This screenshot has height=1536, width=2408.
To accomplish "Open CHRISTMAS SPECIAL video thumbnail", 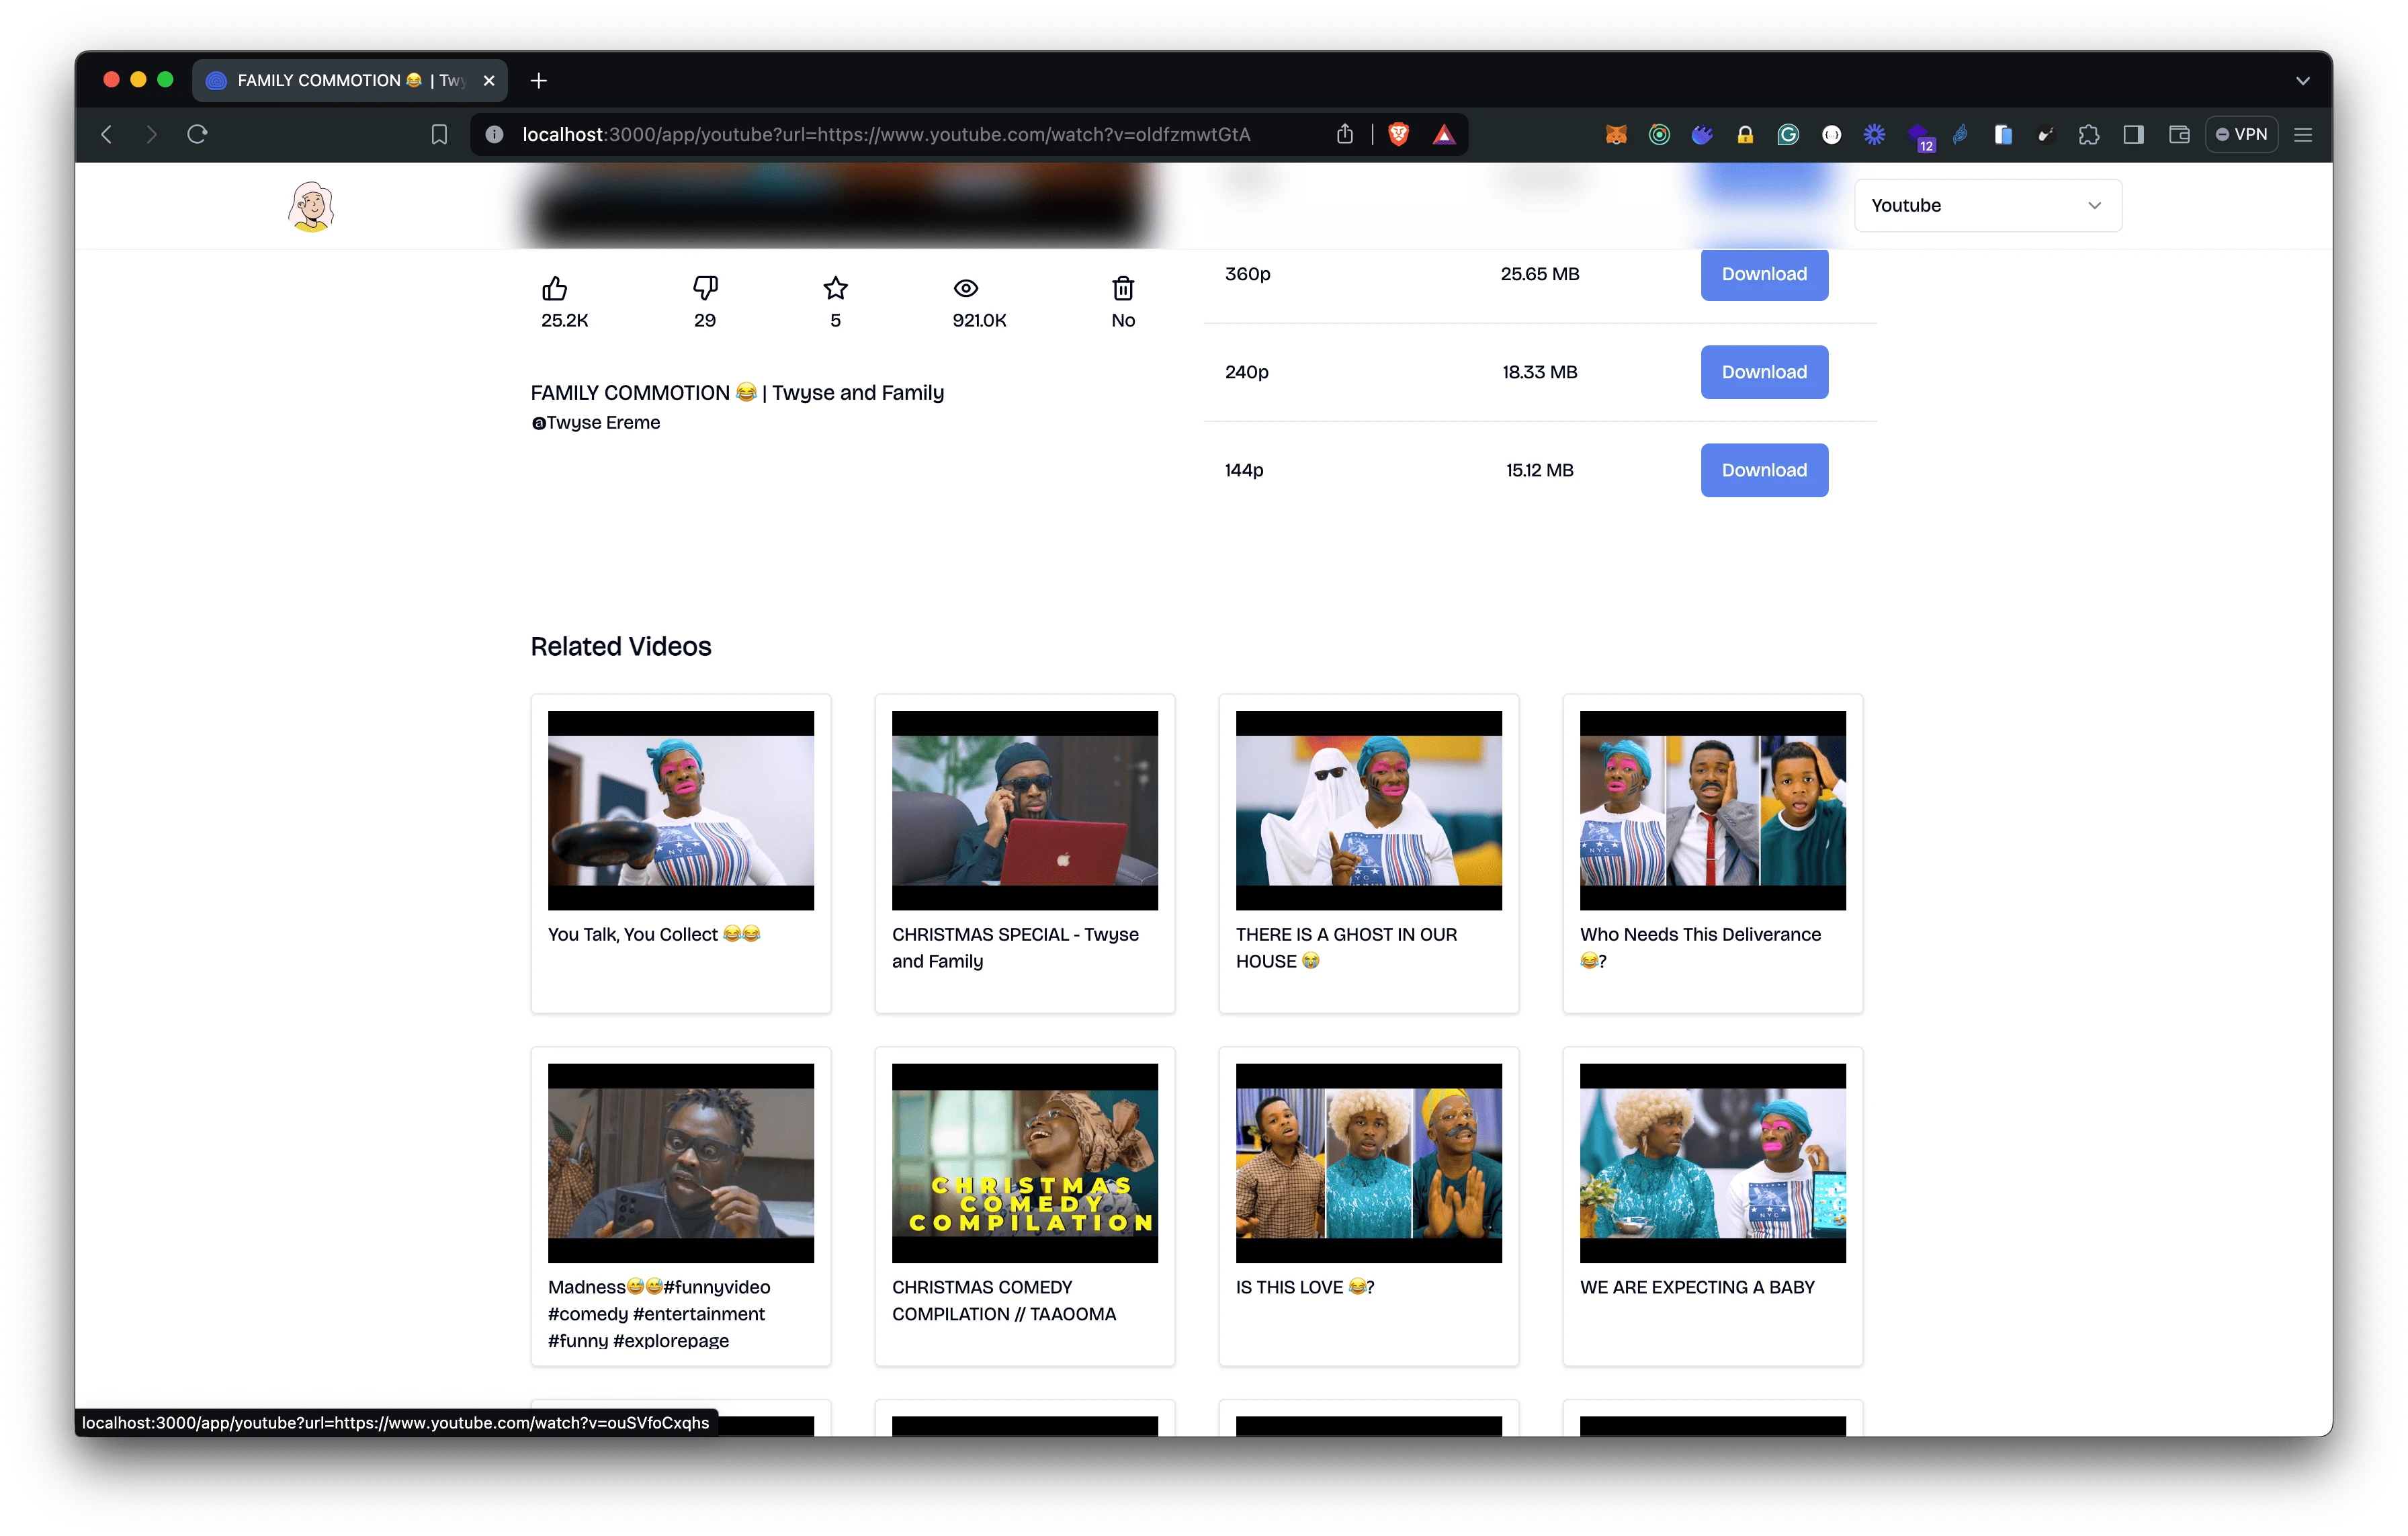I will pyautogui.click(x=1024, y=810).
